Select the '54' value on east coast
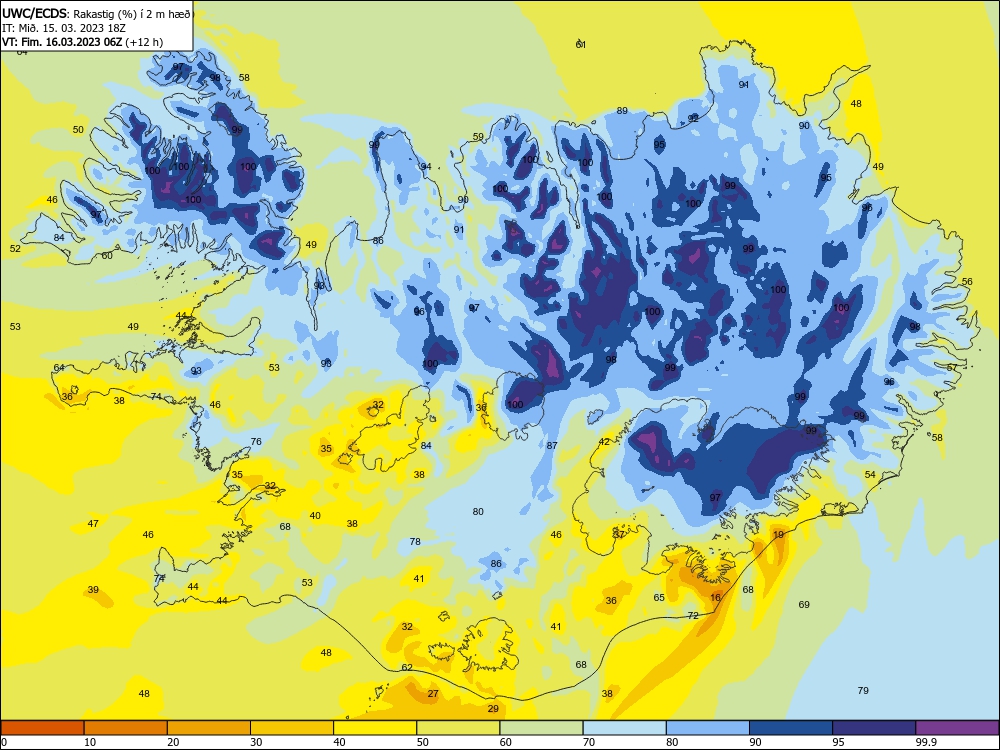 [871, 474]
